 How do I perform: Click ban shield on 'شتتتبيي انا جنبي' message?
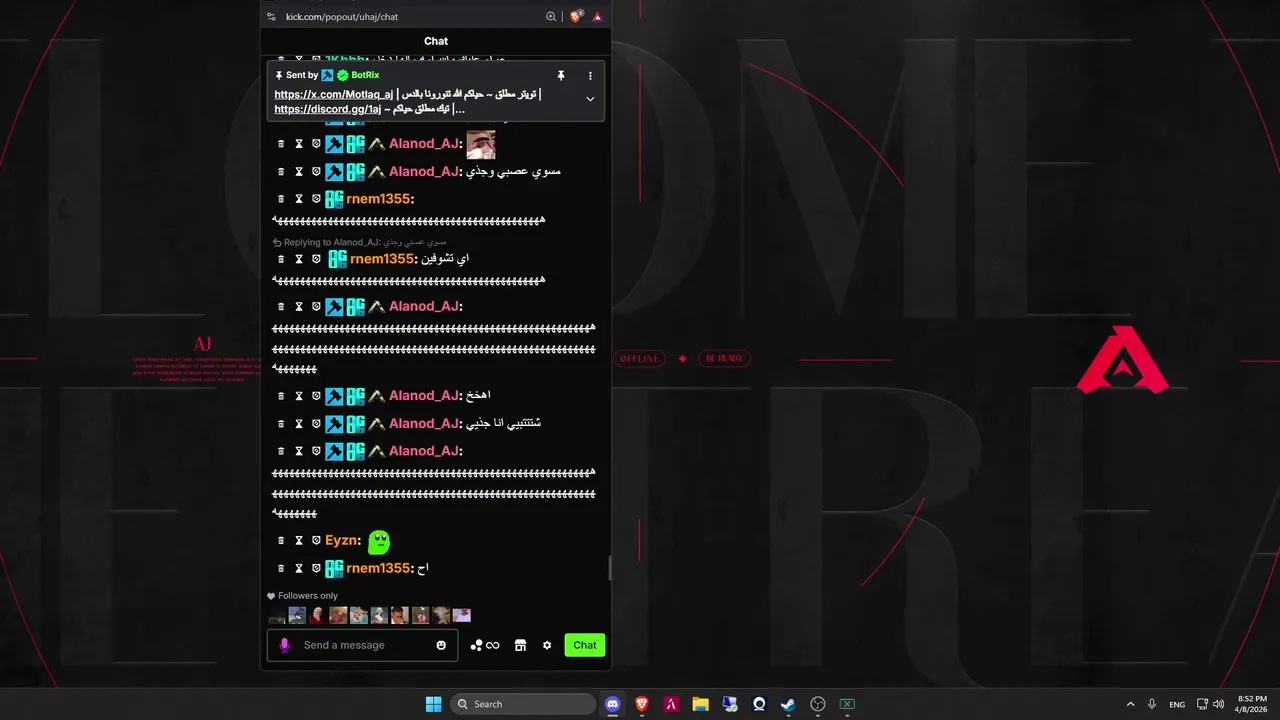coord(316,424)
